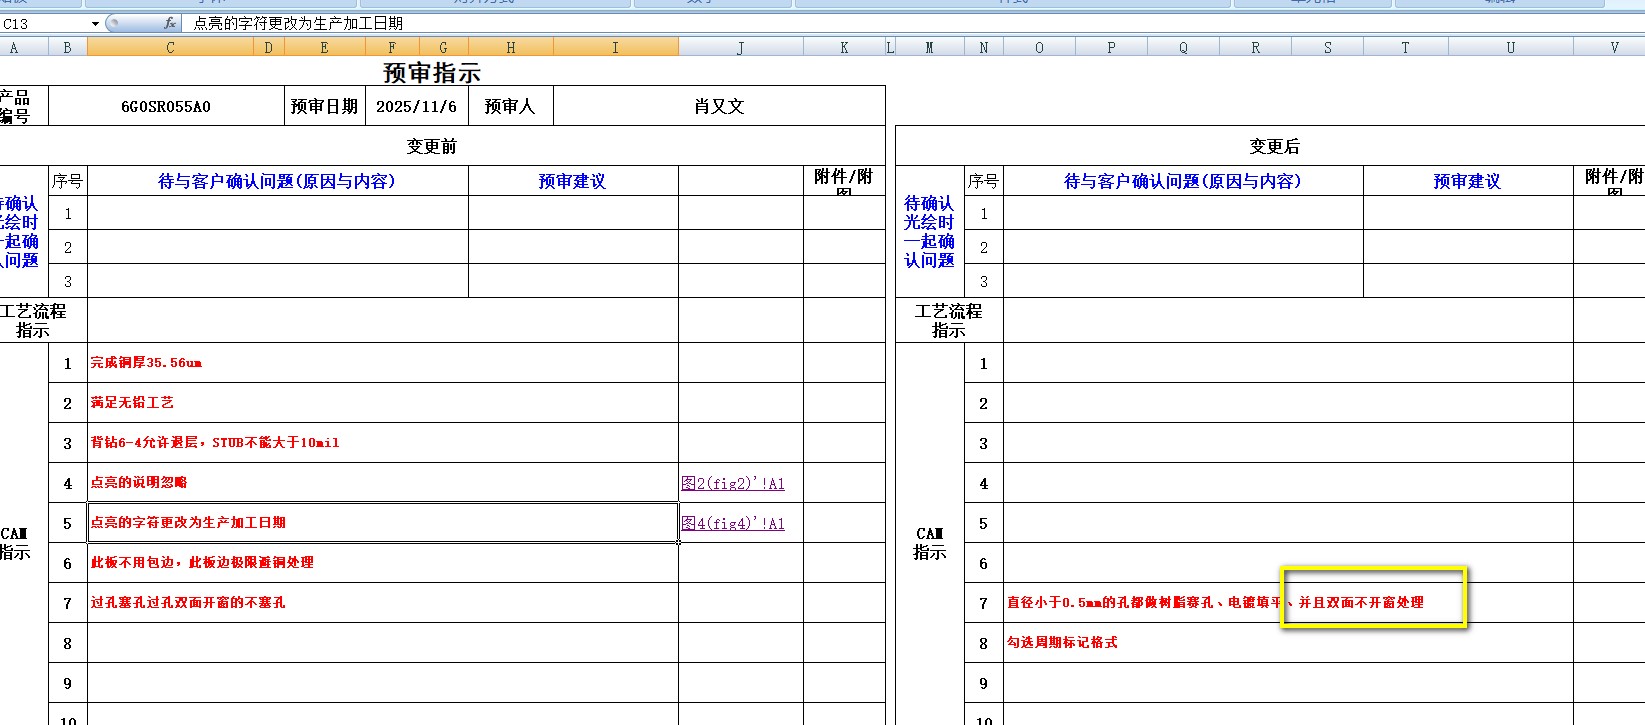This screenshot has height=725, width=1645.
Task: Select column header T
Action: tap(1405, 47)
